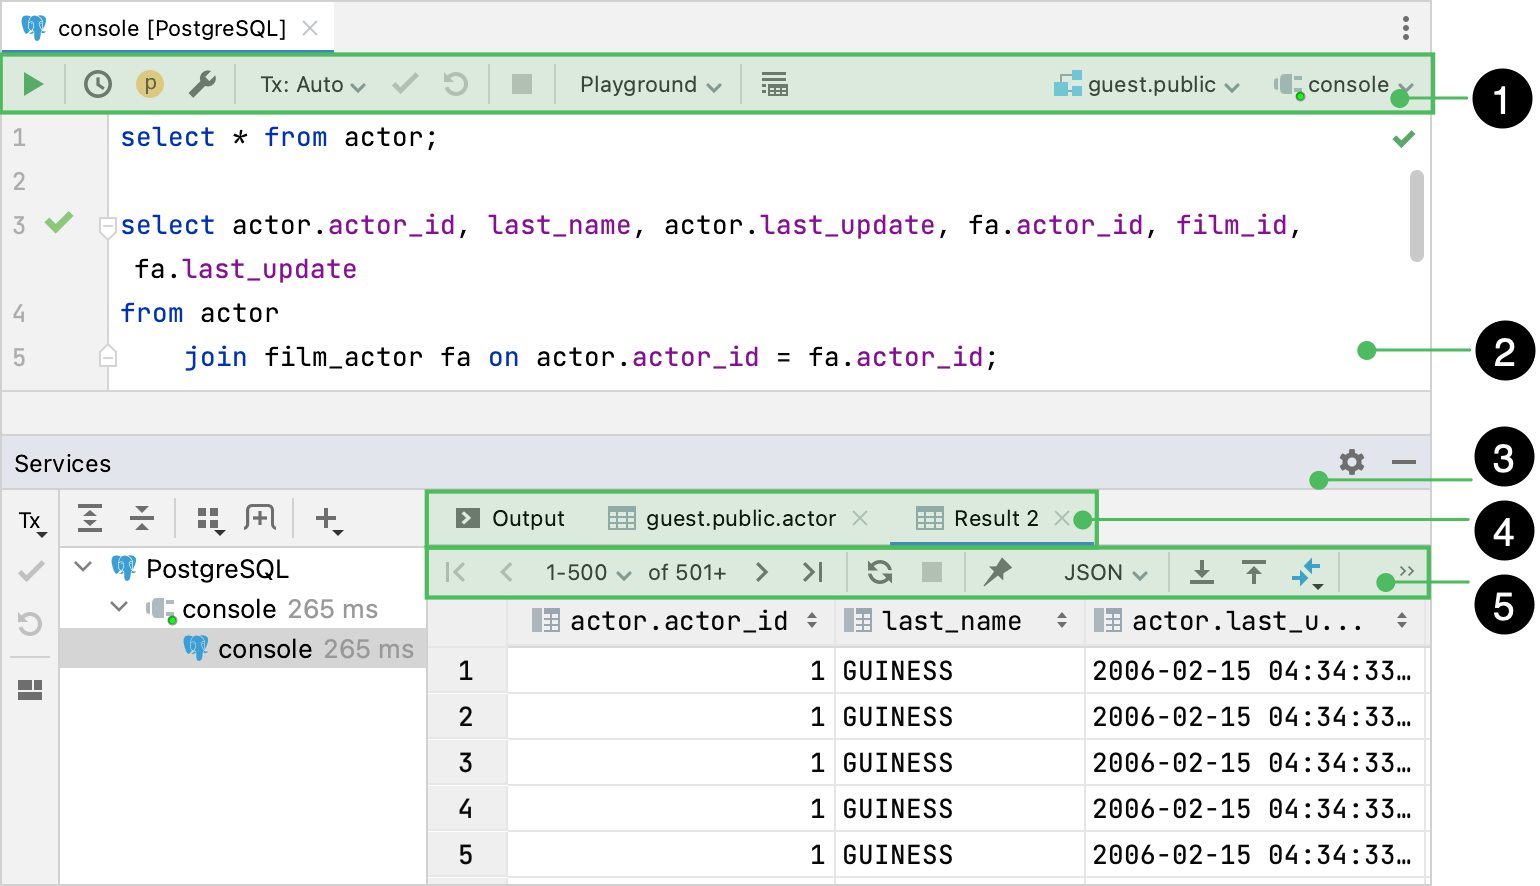Collapse the PostgreSQL tree node
The height and width of the screenshot is (886, 1540).
click(x=84, y=568)
